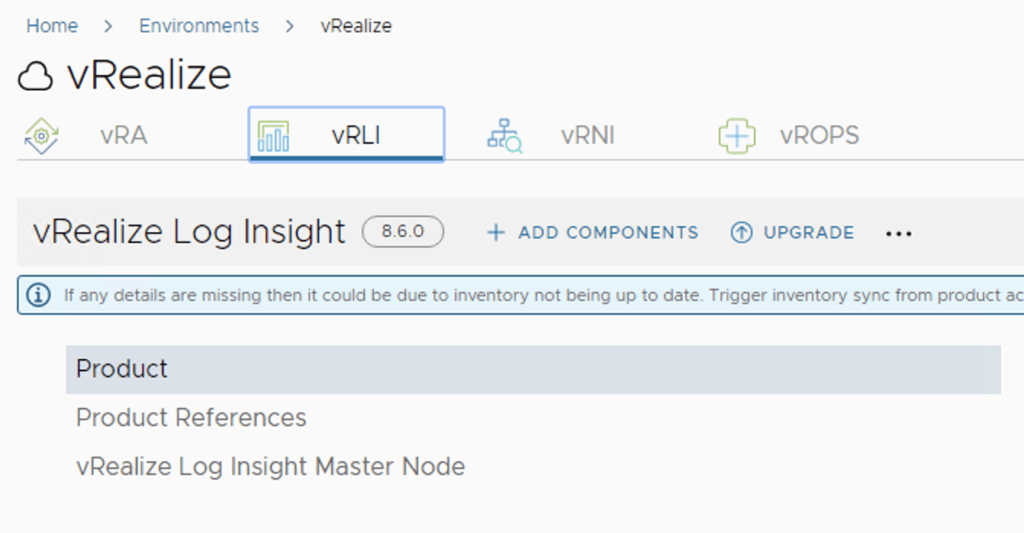Image resolution: width=1024 pixels, height=533 pixels.
Task: Open the three-dot more actions menu
Action: coord(899,233)
